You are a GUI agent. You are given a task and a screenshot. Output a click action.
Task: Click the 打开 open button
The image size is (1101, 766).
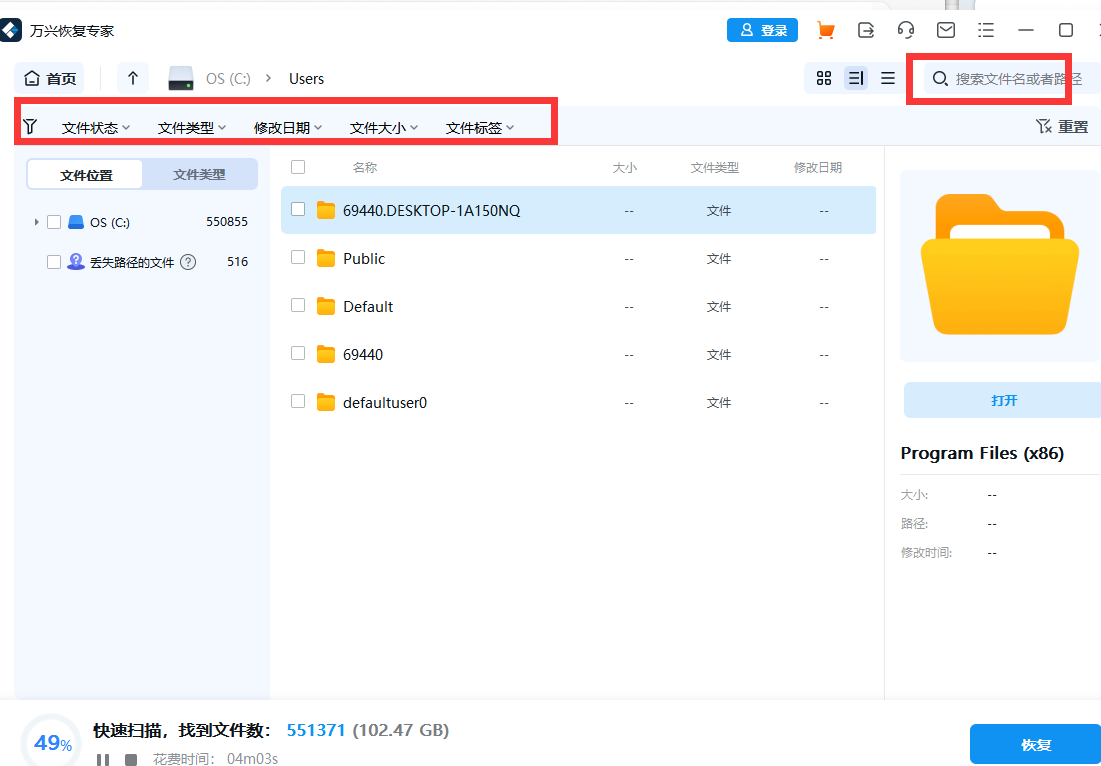tap(1003, 399)
